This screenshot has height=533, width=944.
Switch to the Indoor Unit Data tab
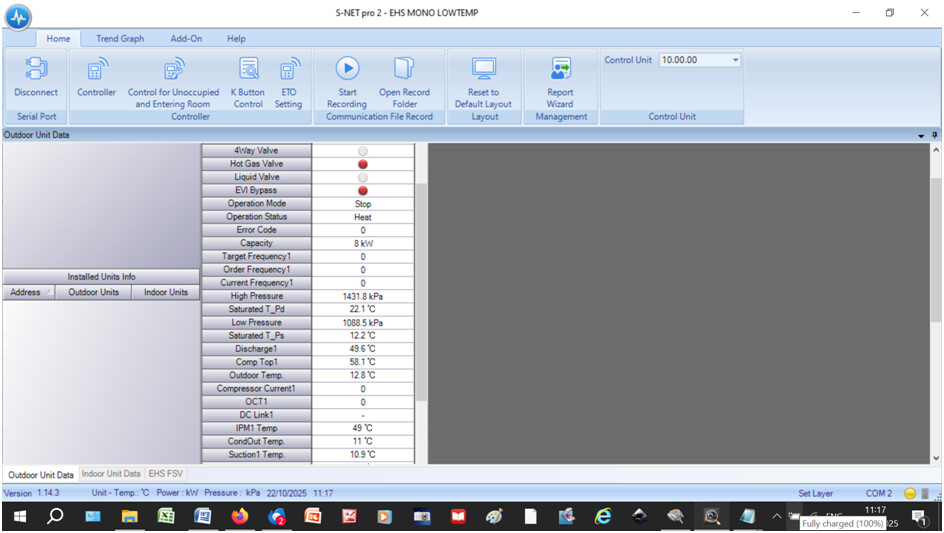click(111, 474)
